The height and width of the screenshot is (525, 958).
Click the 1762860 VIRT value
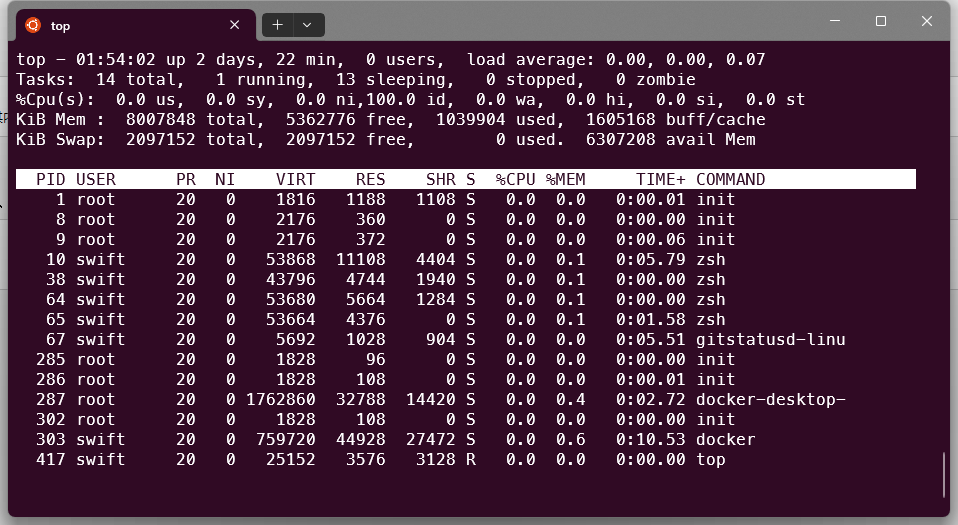pyautogui.click(x=280, y=400)
